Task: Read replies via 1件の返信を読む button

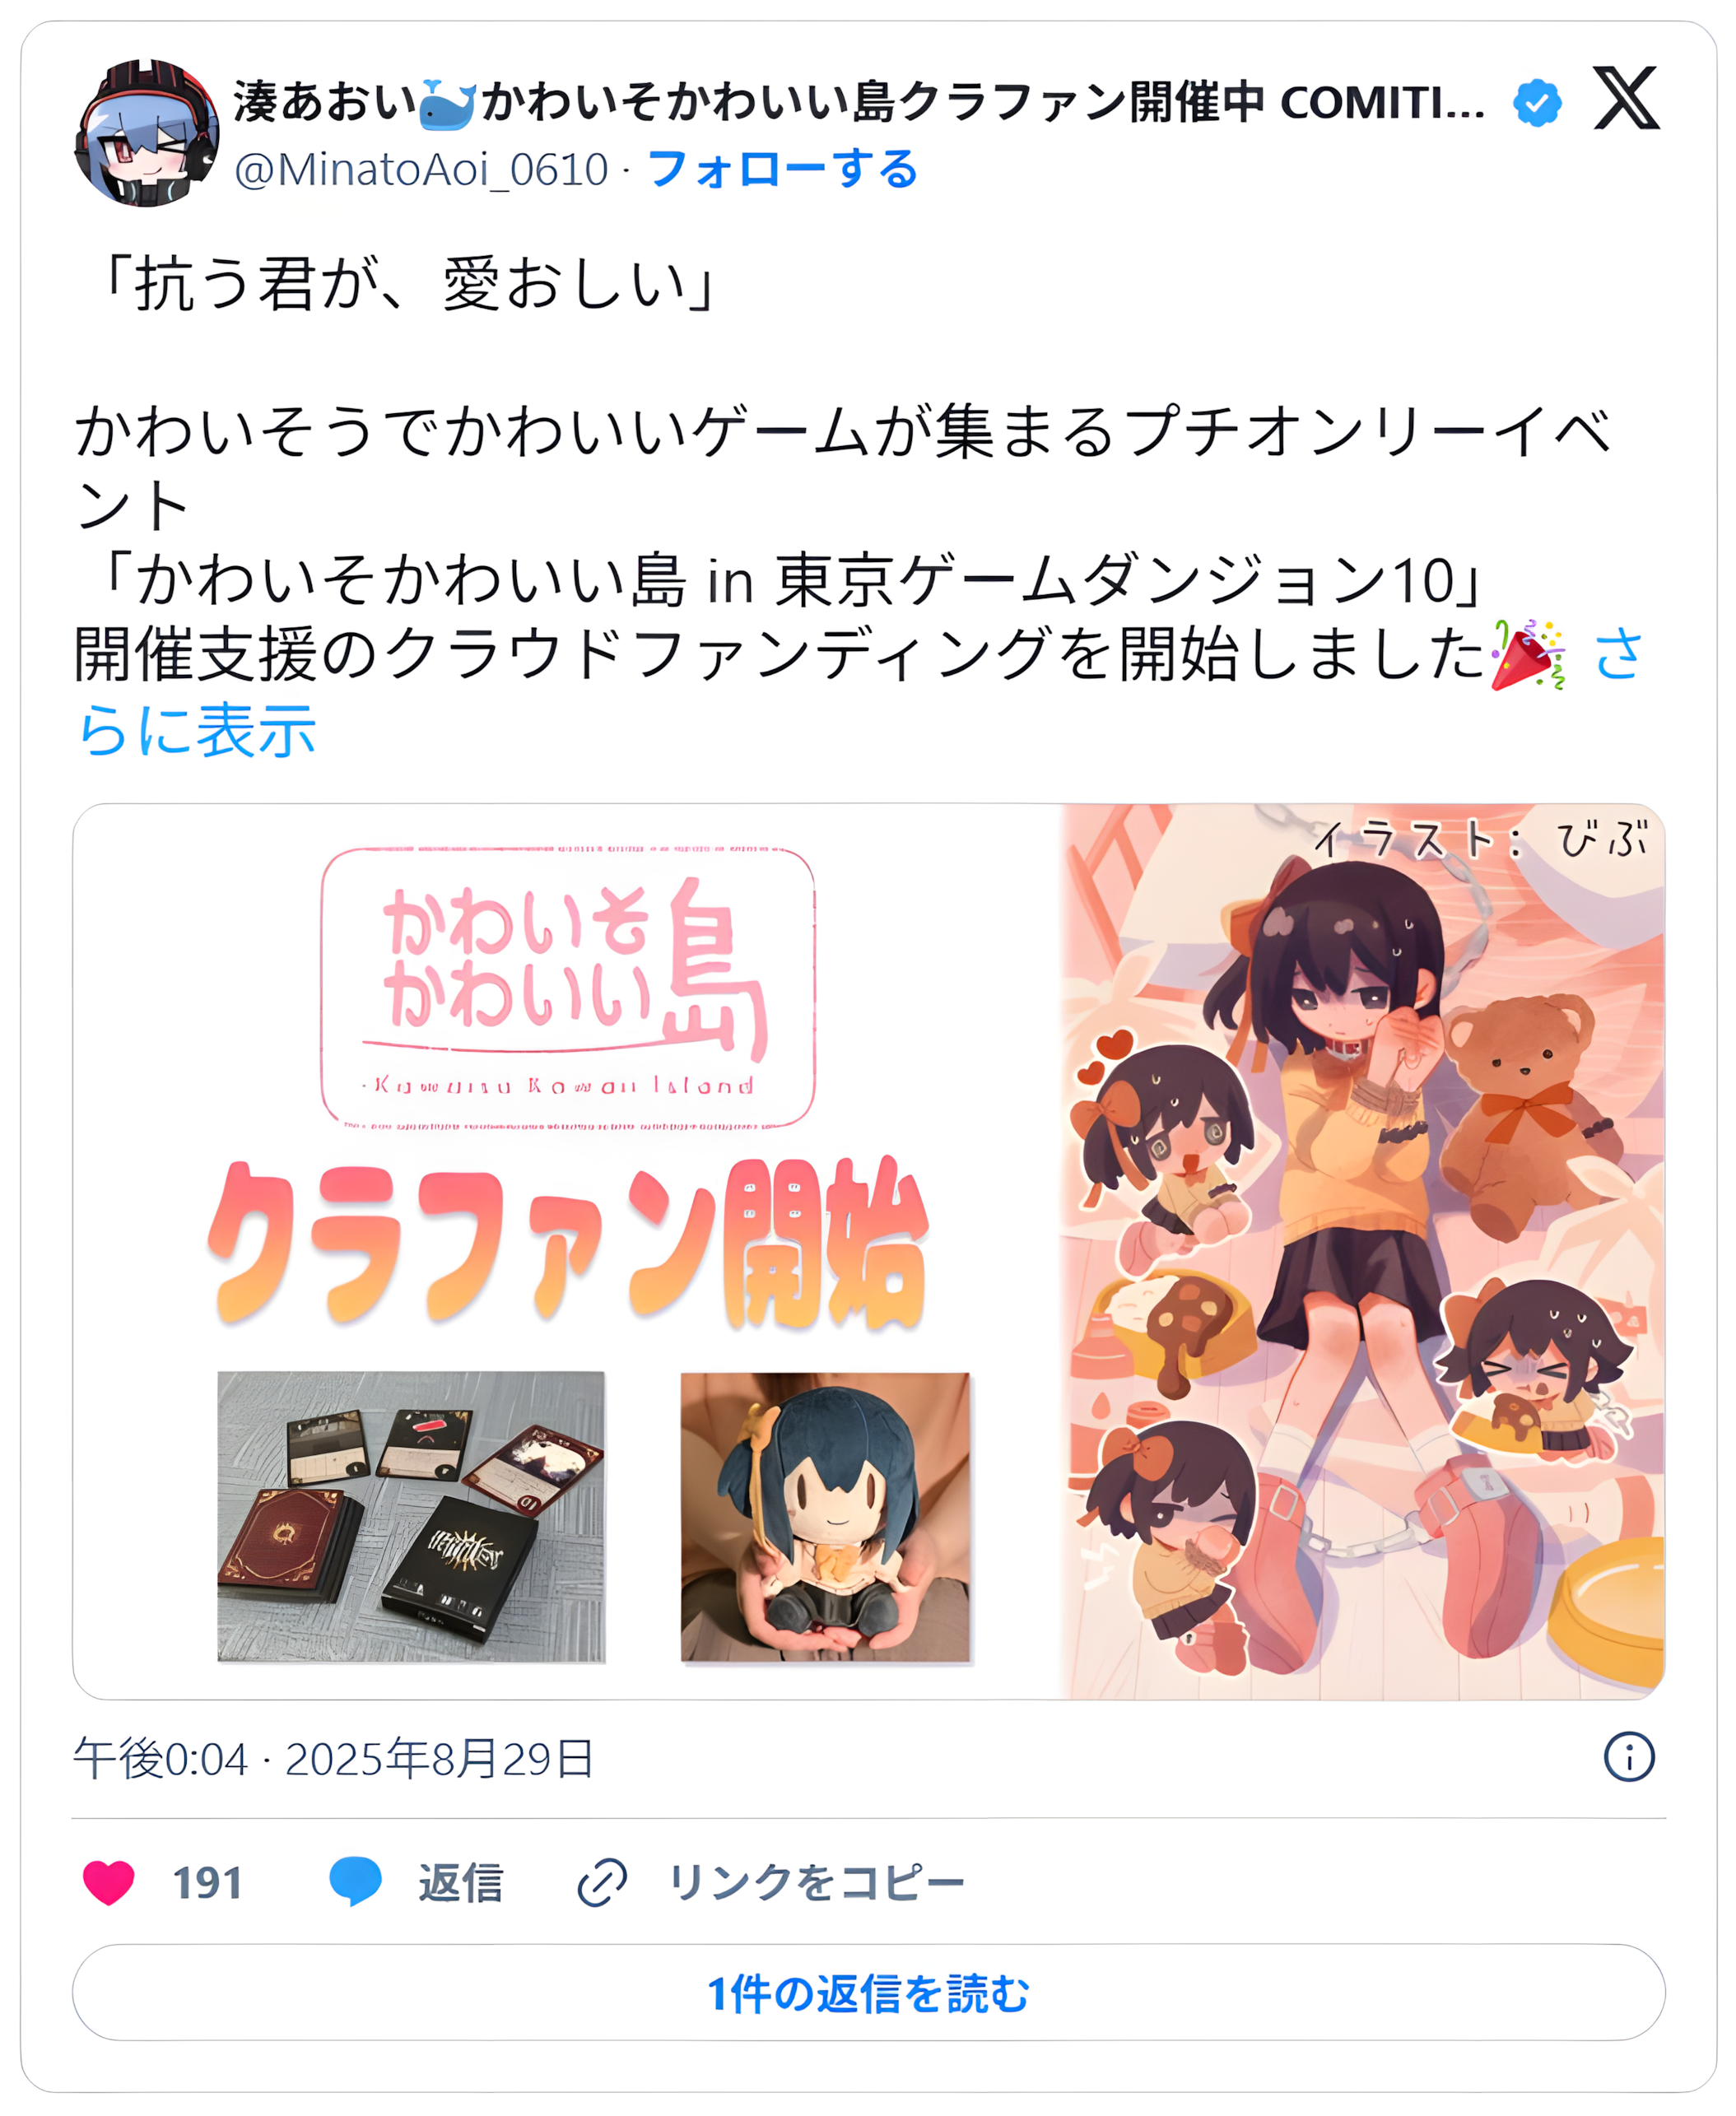Action: point(868,1993)
